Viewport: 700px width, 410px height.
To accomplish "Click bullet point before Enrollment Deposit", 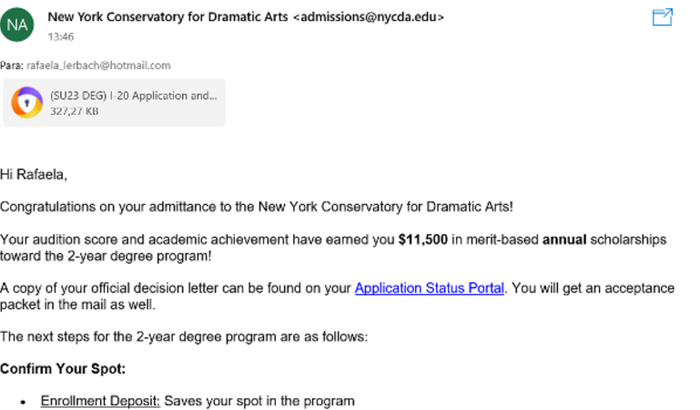I will 22,401.
